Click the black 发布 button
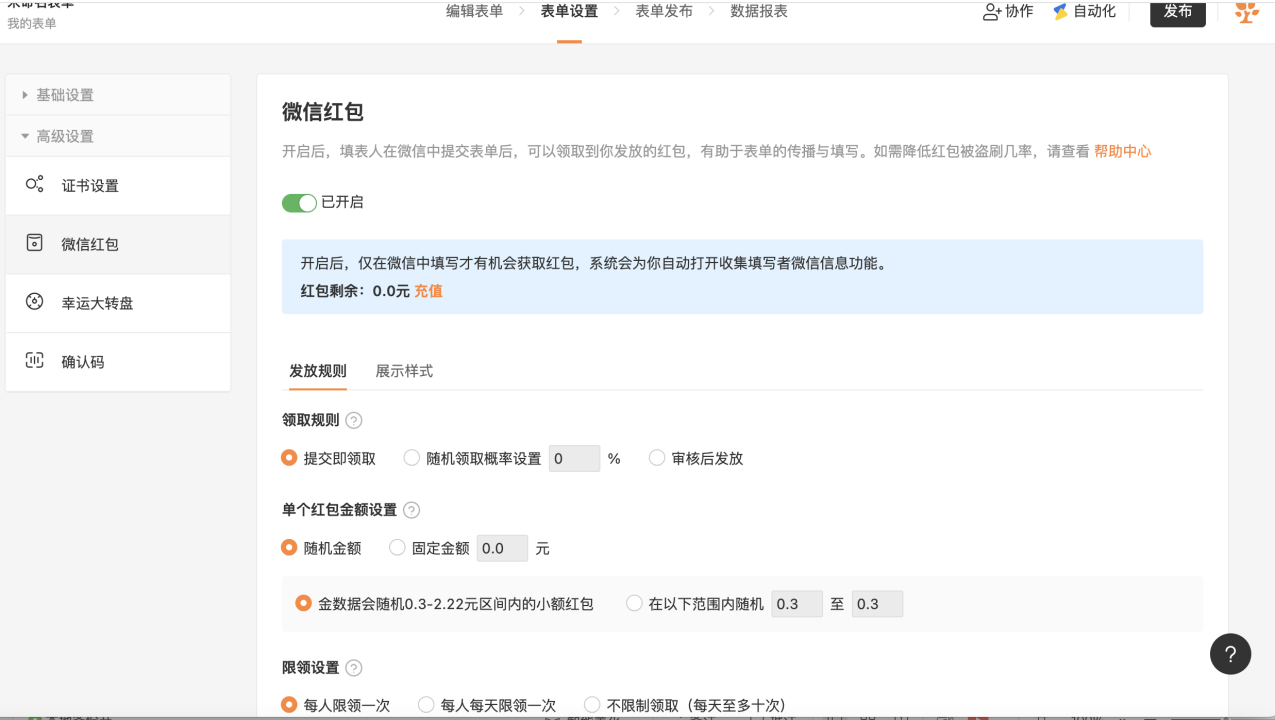1275x720 pixels. coord(1178,12)
